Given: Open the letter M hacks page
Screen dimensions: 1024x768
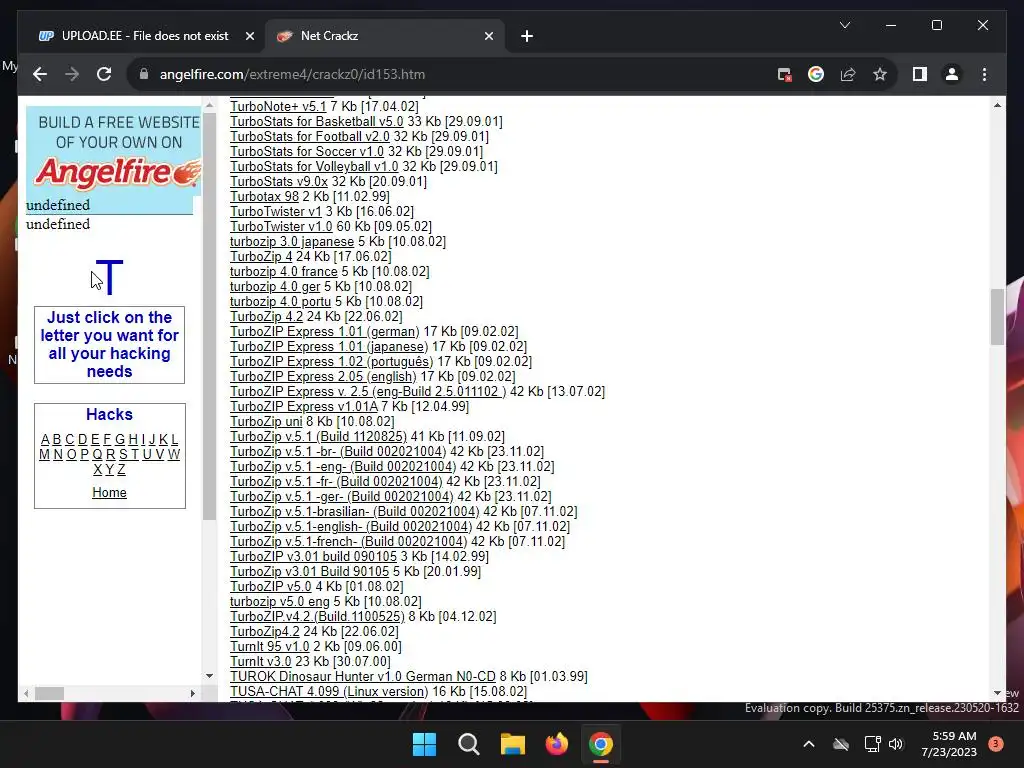Looking at the screenshot, I should tap(44, 455).
